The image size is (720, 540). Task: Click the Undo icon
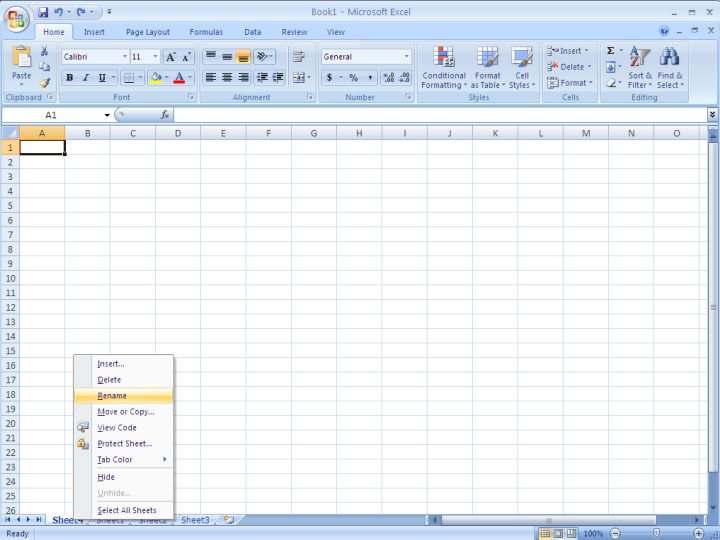(x=58, y=12)
